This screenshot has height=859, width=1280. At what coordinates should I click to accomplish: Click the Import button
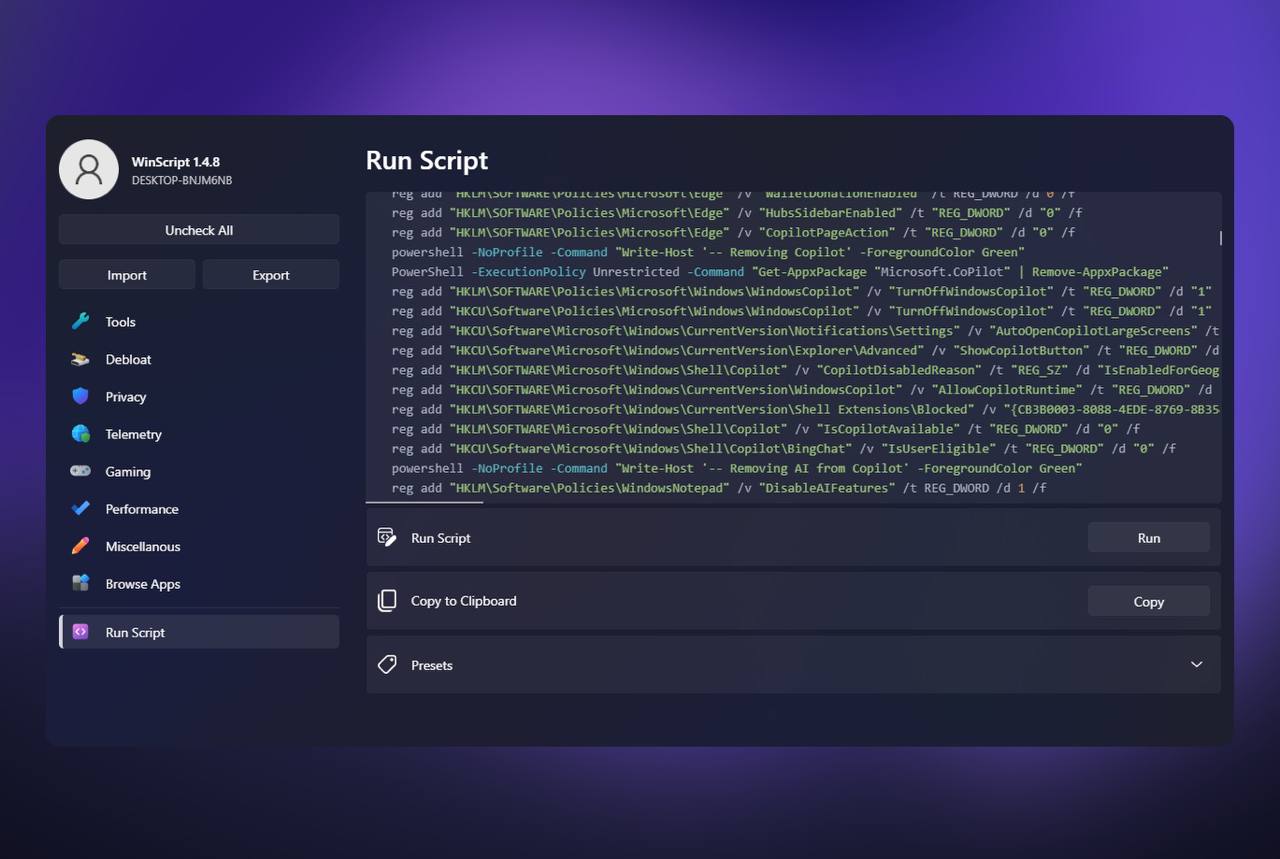[x=127, y=275]
